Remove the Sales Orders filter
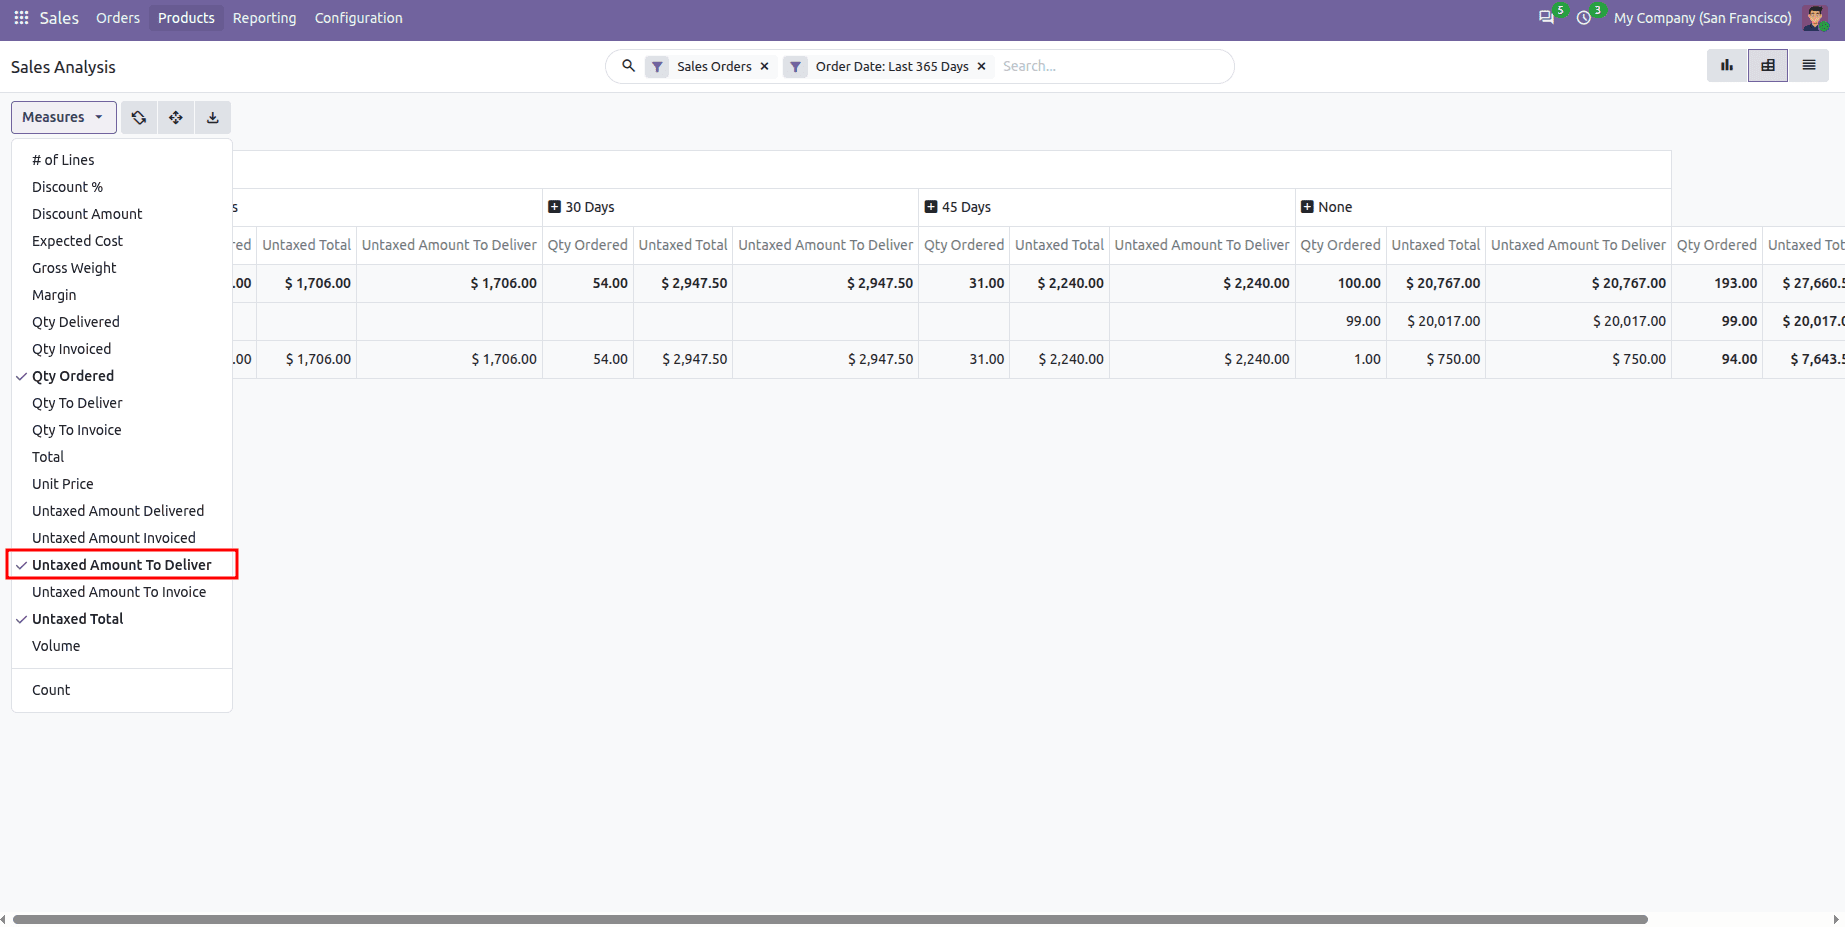Image resolution: width=1845 pixels, height=927 pixels. (x=765, y=66)
